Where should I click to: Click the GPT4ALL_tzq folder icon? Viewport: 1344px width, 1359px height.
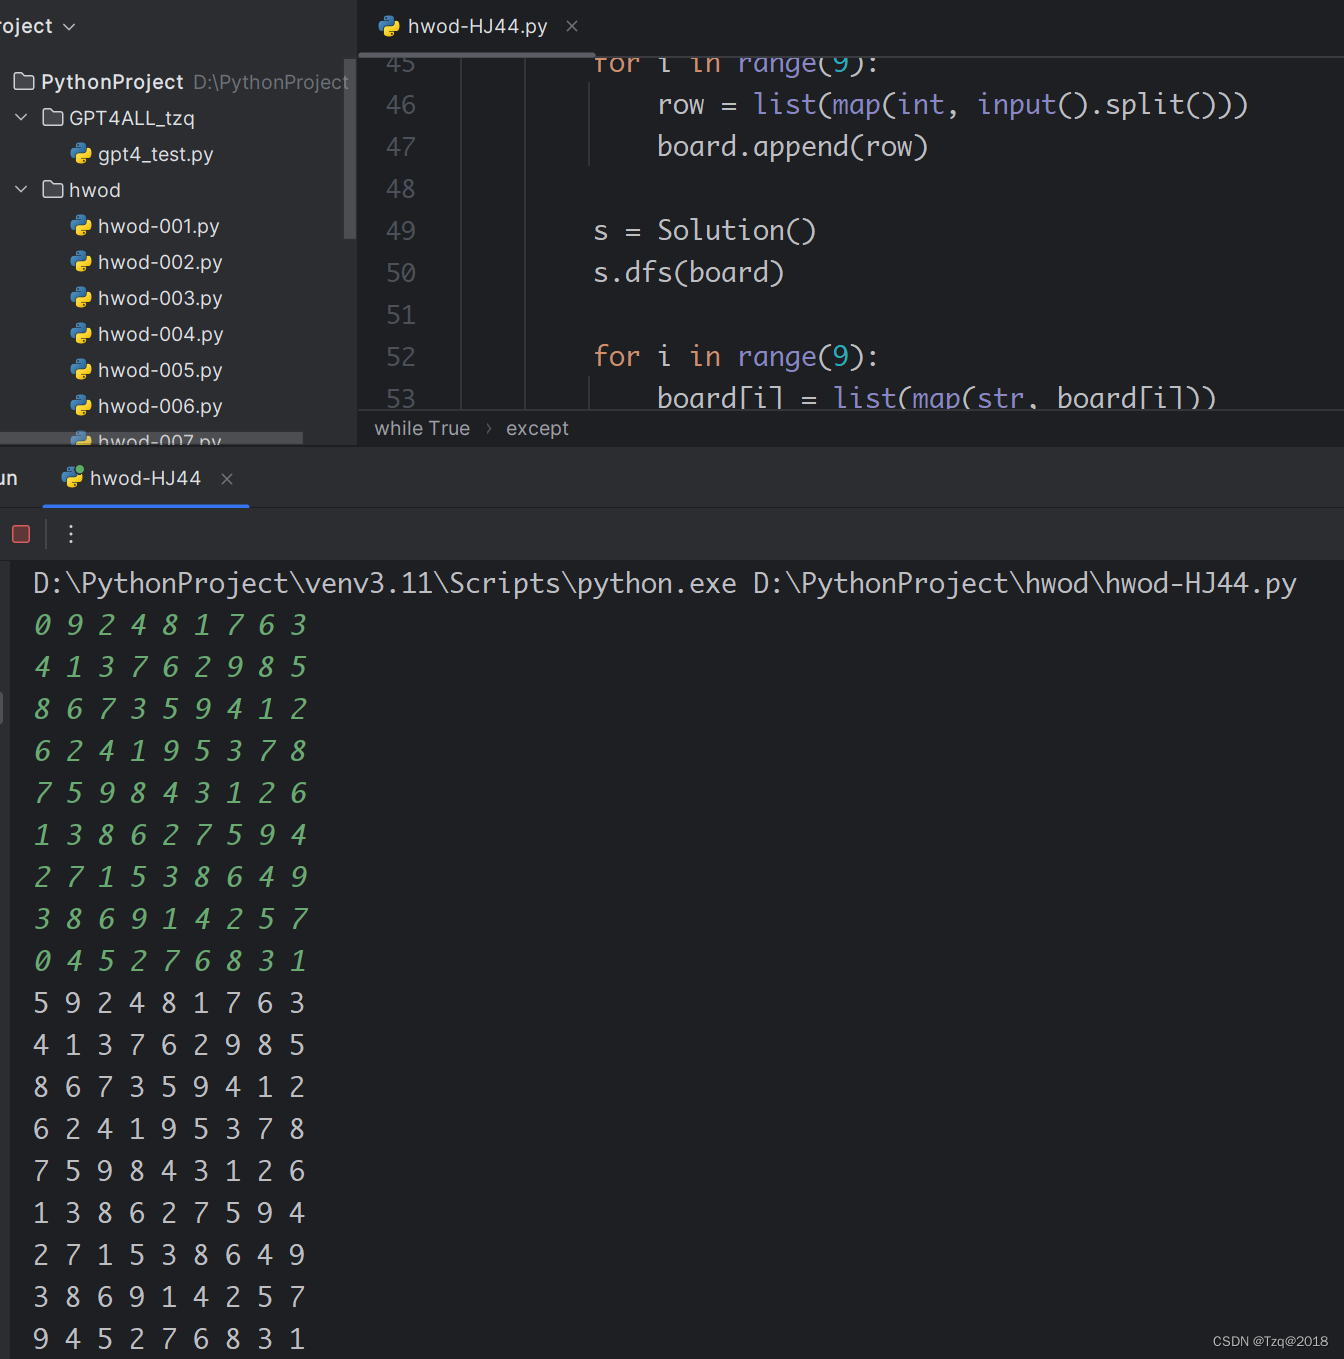click(53, 118)
